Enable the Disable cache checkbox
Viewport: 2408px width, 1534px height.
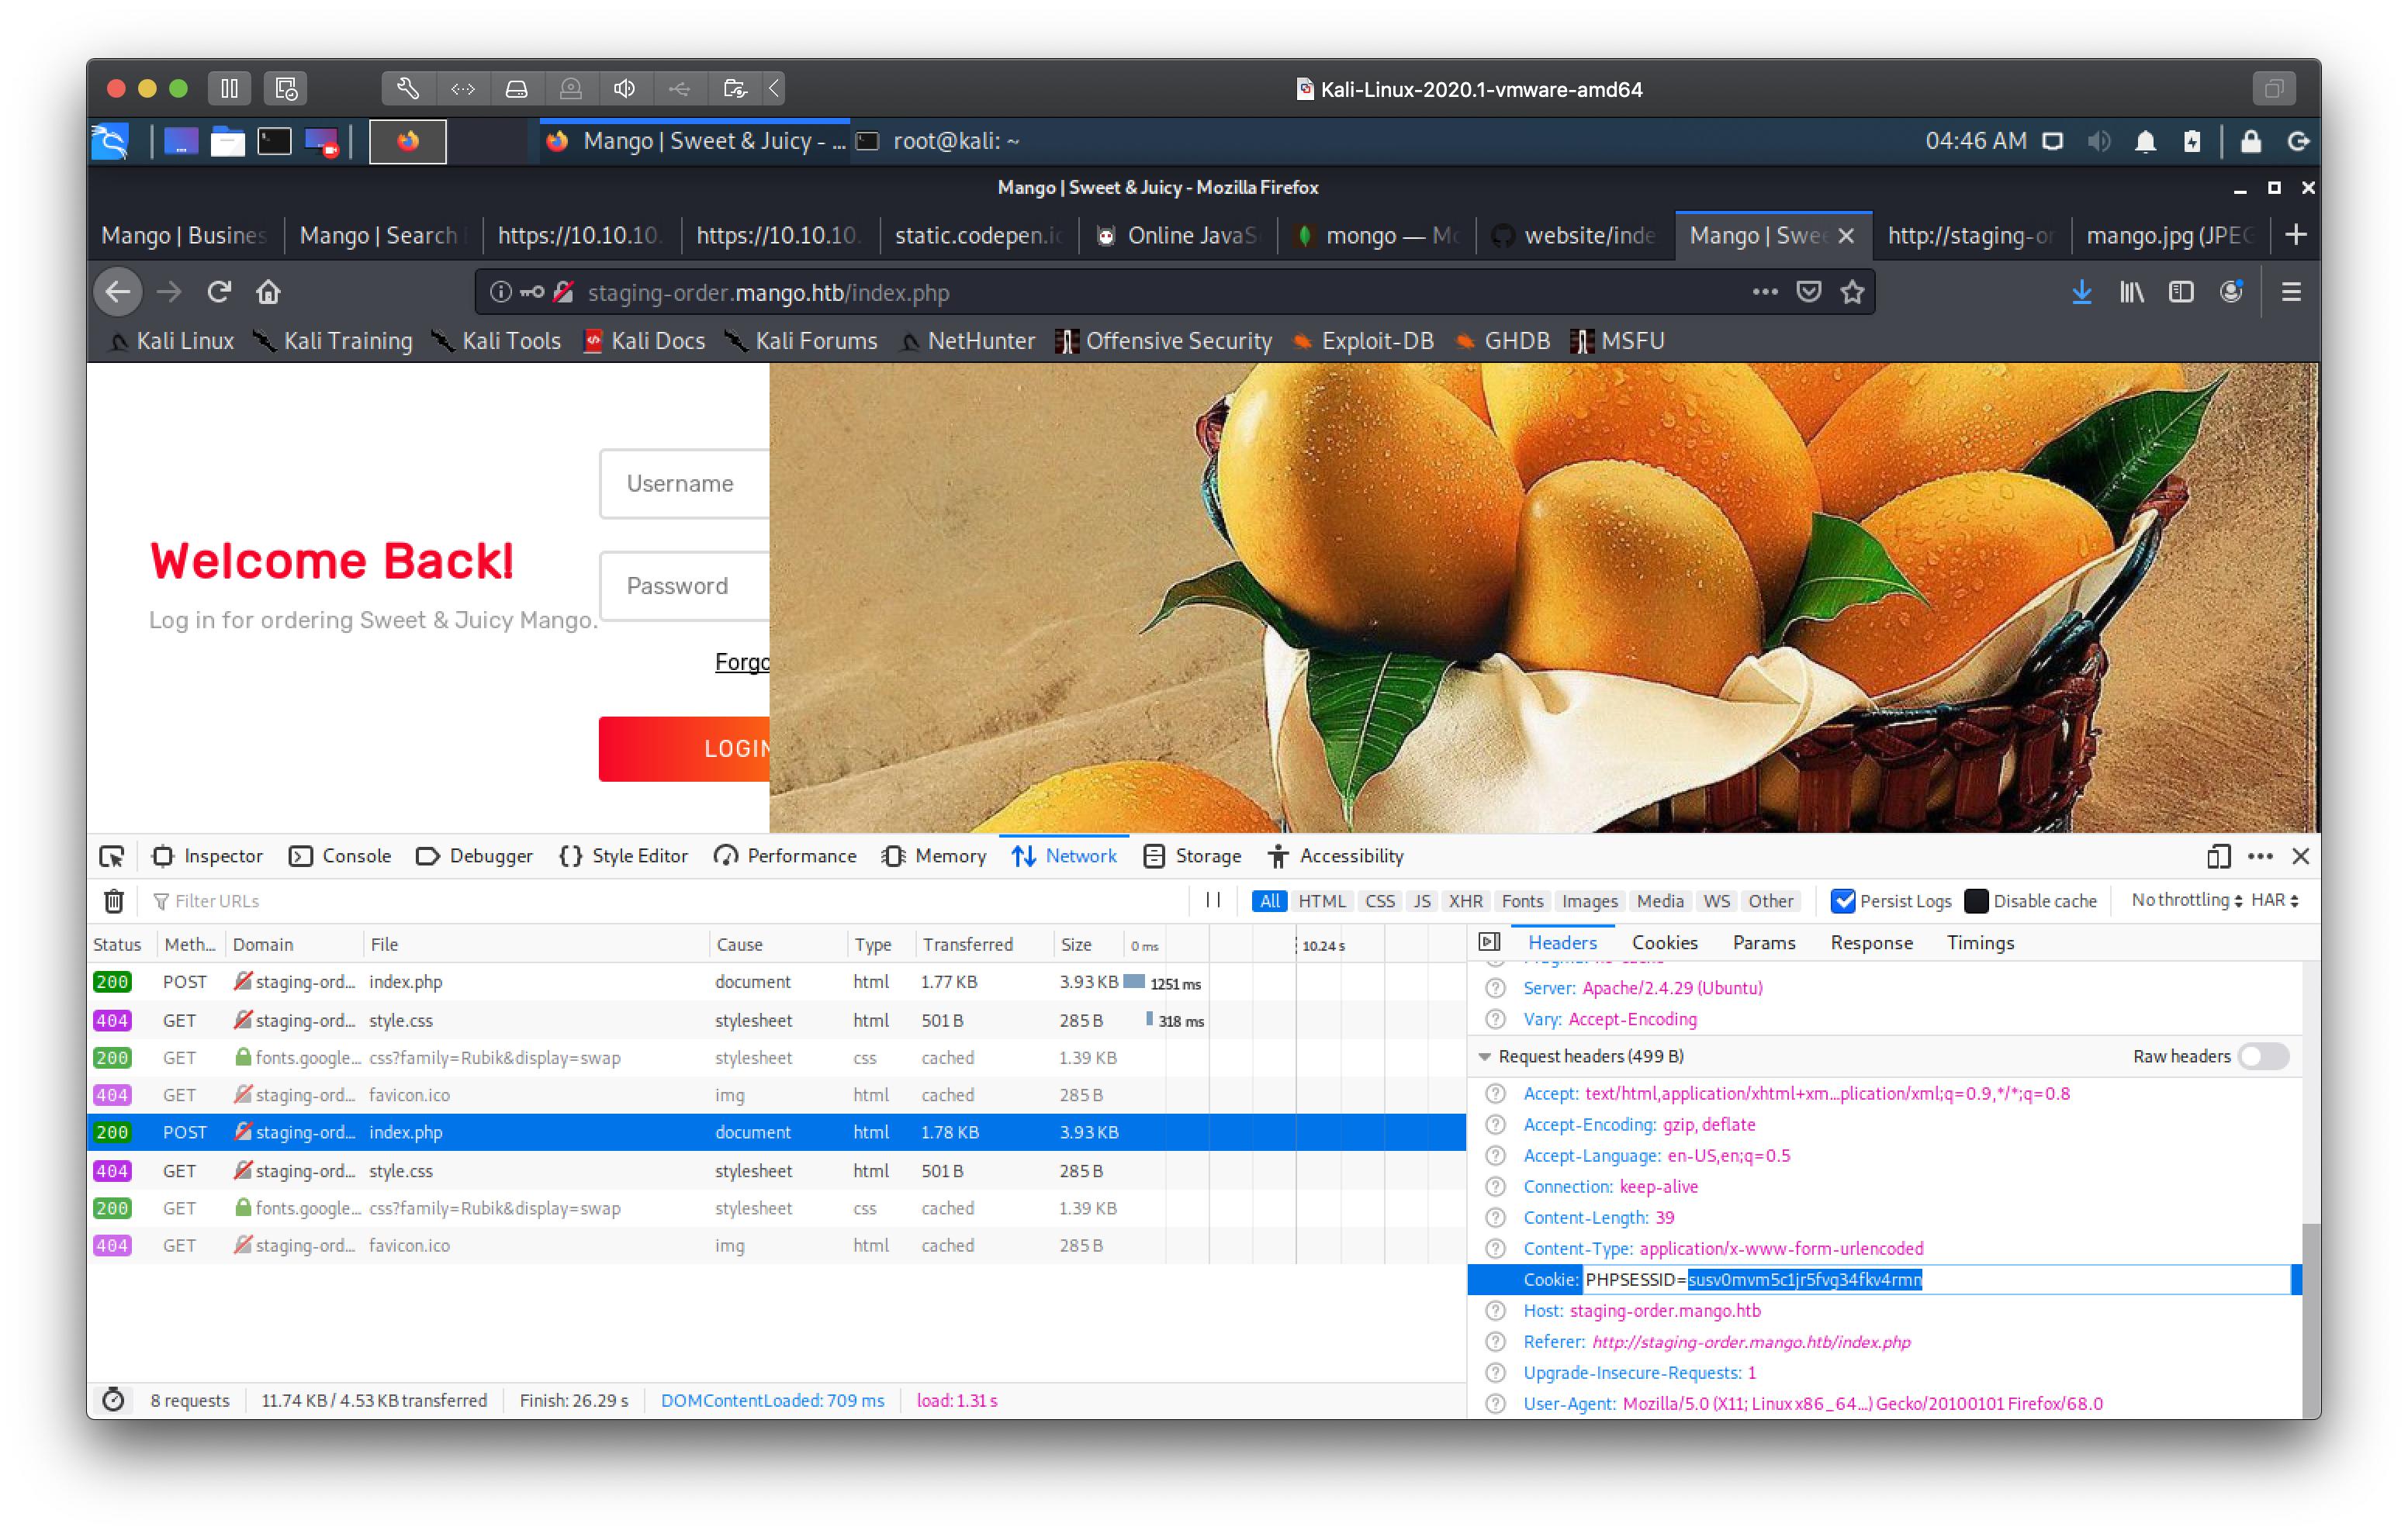(1976, 901)
